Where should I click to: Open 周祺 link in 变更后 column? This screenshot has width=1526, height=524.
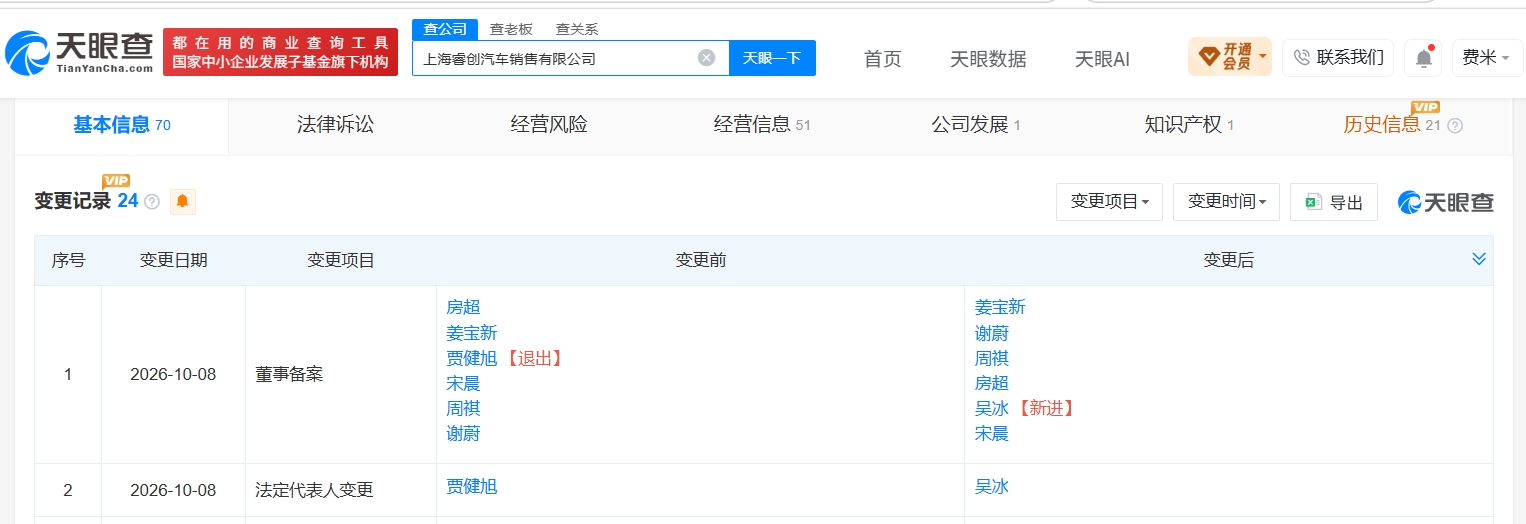pyautogui.click(x=992, y=358)
